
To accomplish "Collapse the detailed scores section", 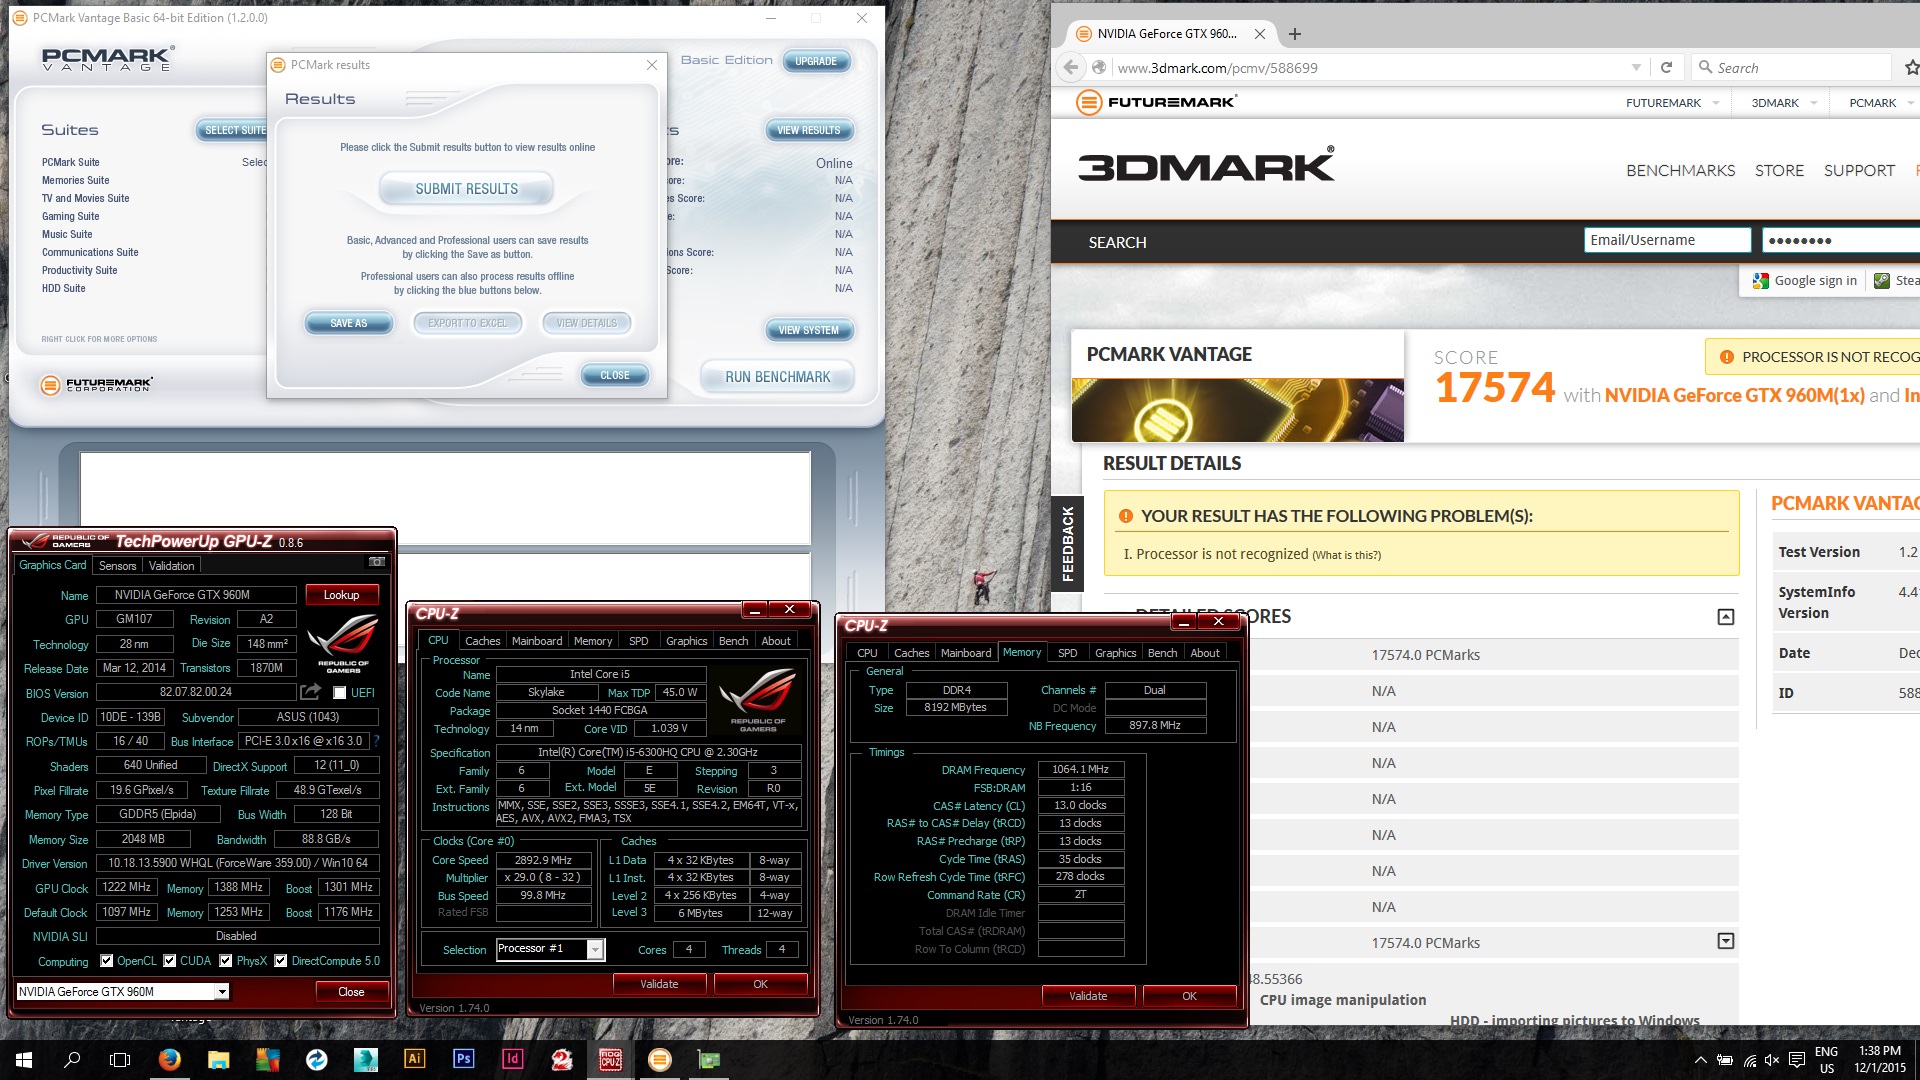I will [1726, 617].
